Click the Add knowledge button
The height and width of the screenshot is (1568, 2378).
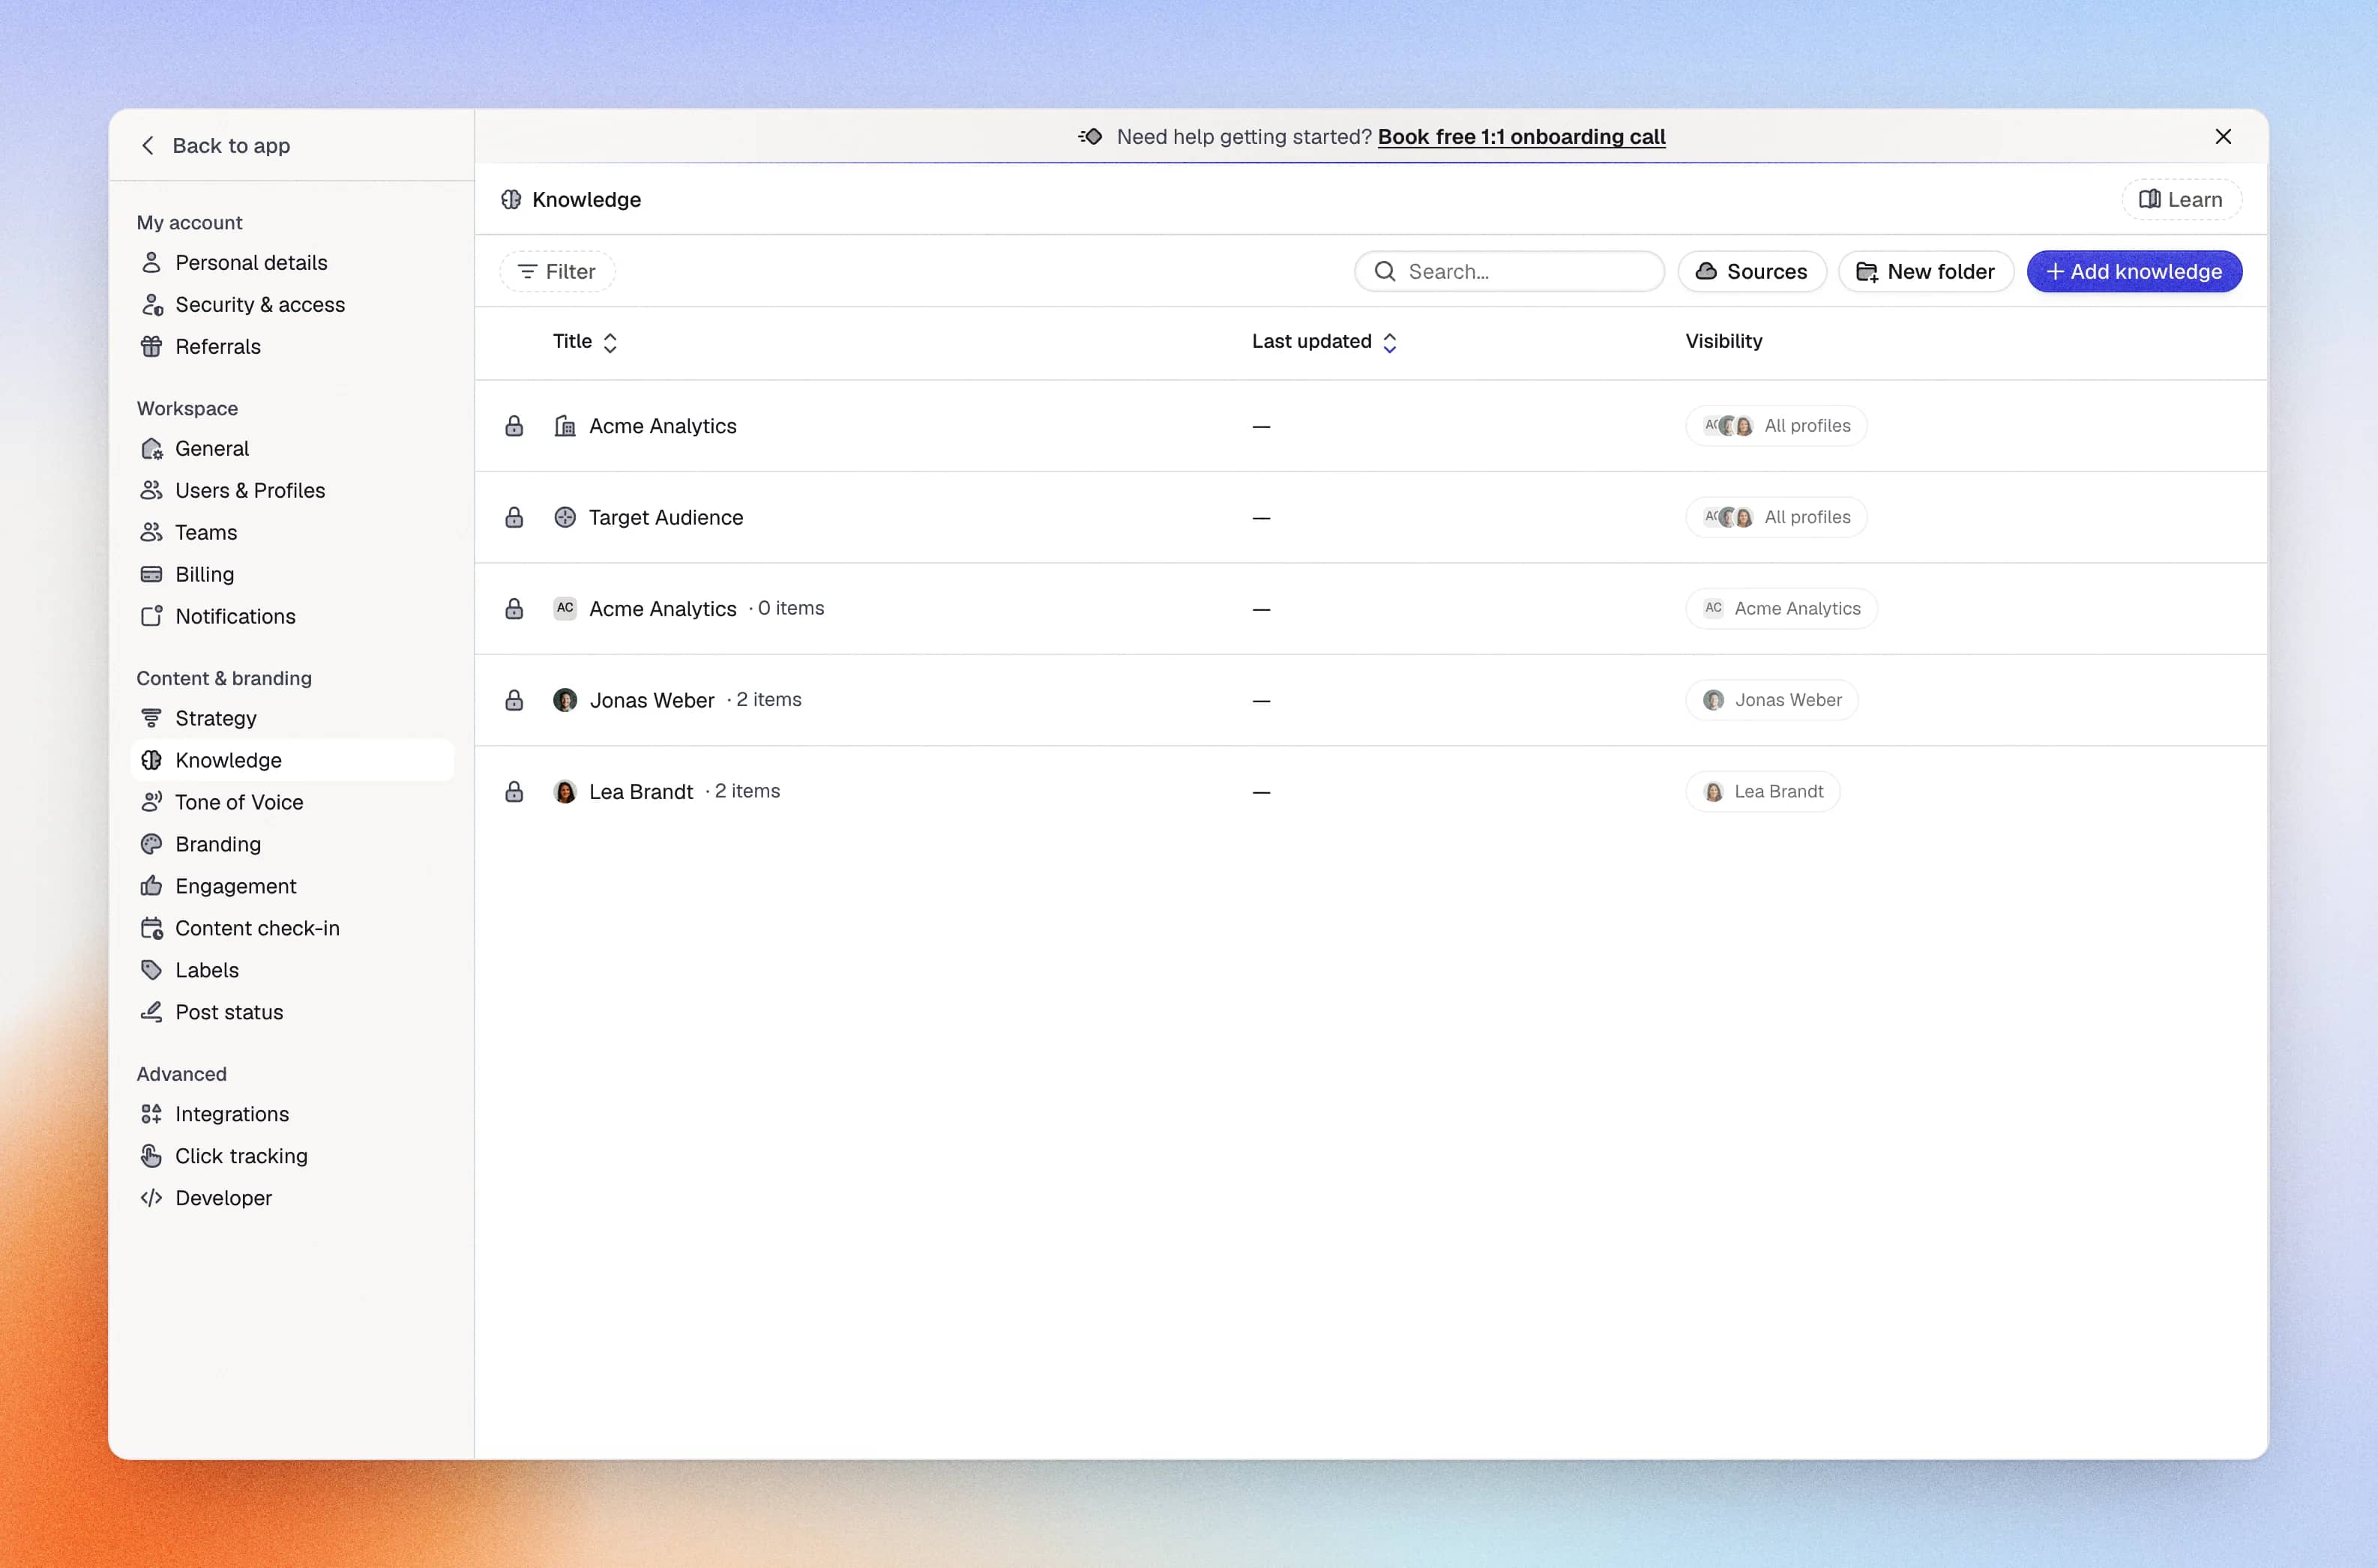(x=2134, y=271)
